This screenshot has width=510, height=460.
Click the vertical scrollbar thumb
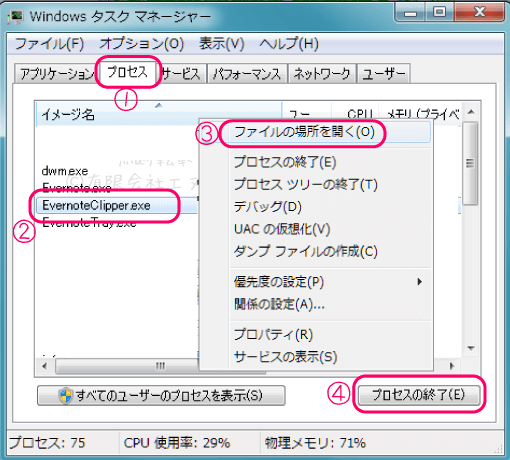[x=471, y=163]
